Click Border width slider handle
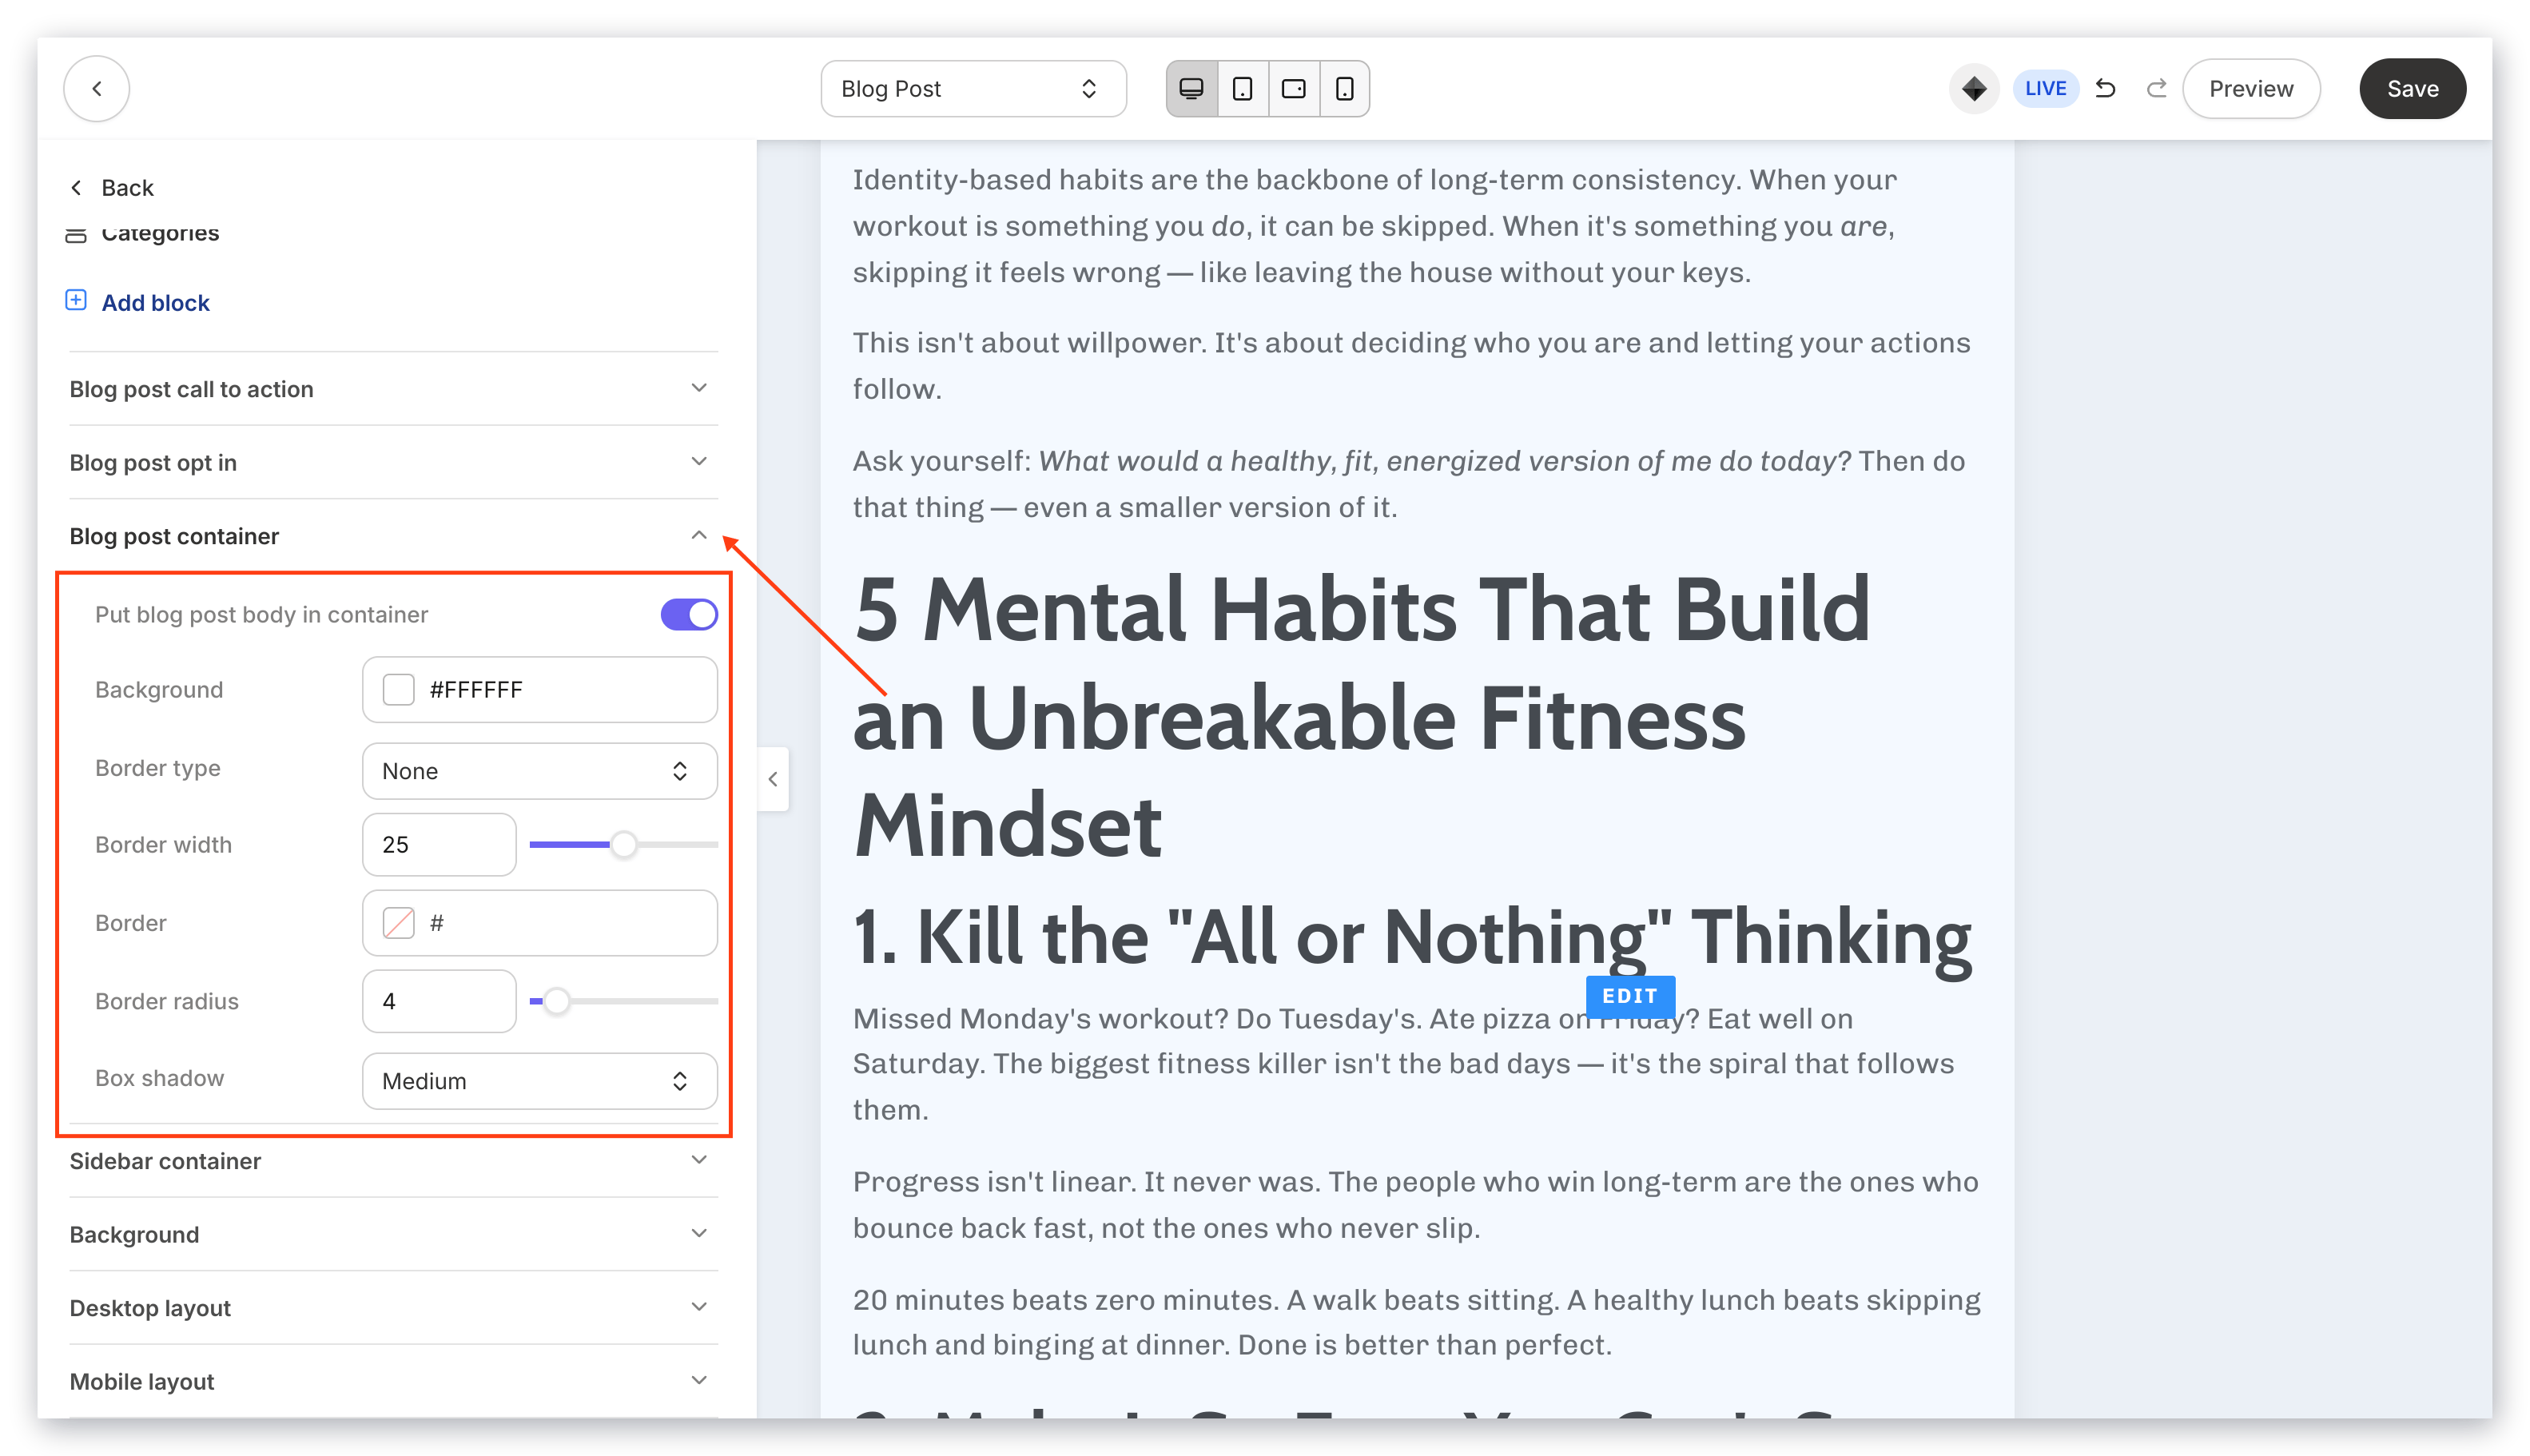Viewport: 2530px width, 1456px height. pyautogui.click(x=623, y=845)
